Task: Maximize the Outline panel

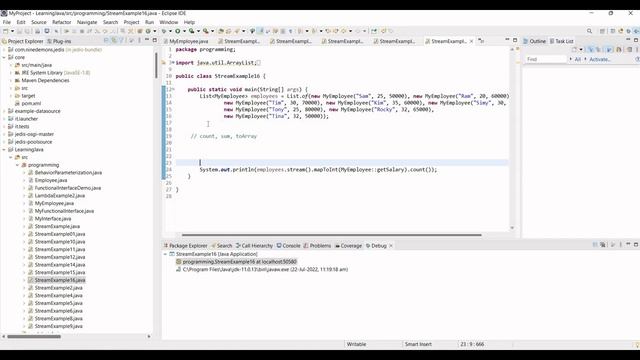Action: pyautogui.click(x=636, y=40)
